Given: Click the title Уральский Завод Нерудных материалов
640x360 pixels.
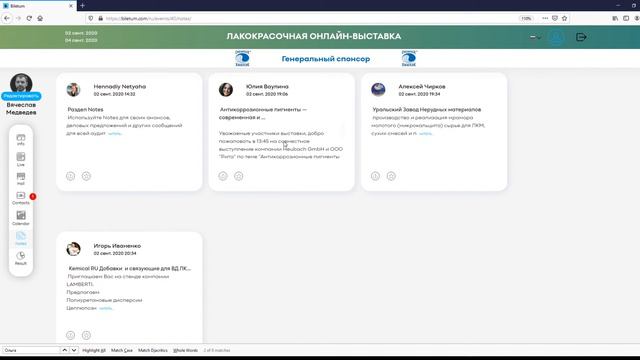Looking at the screenshot, I should coord(427,109).
